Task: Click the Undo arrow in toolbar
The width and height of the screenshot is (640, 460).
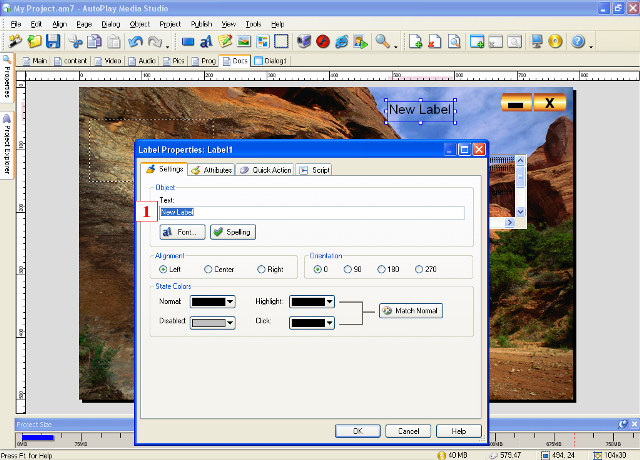Action: [x=135, y=42]
